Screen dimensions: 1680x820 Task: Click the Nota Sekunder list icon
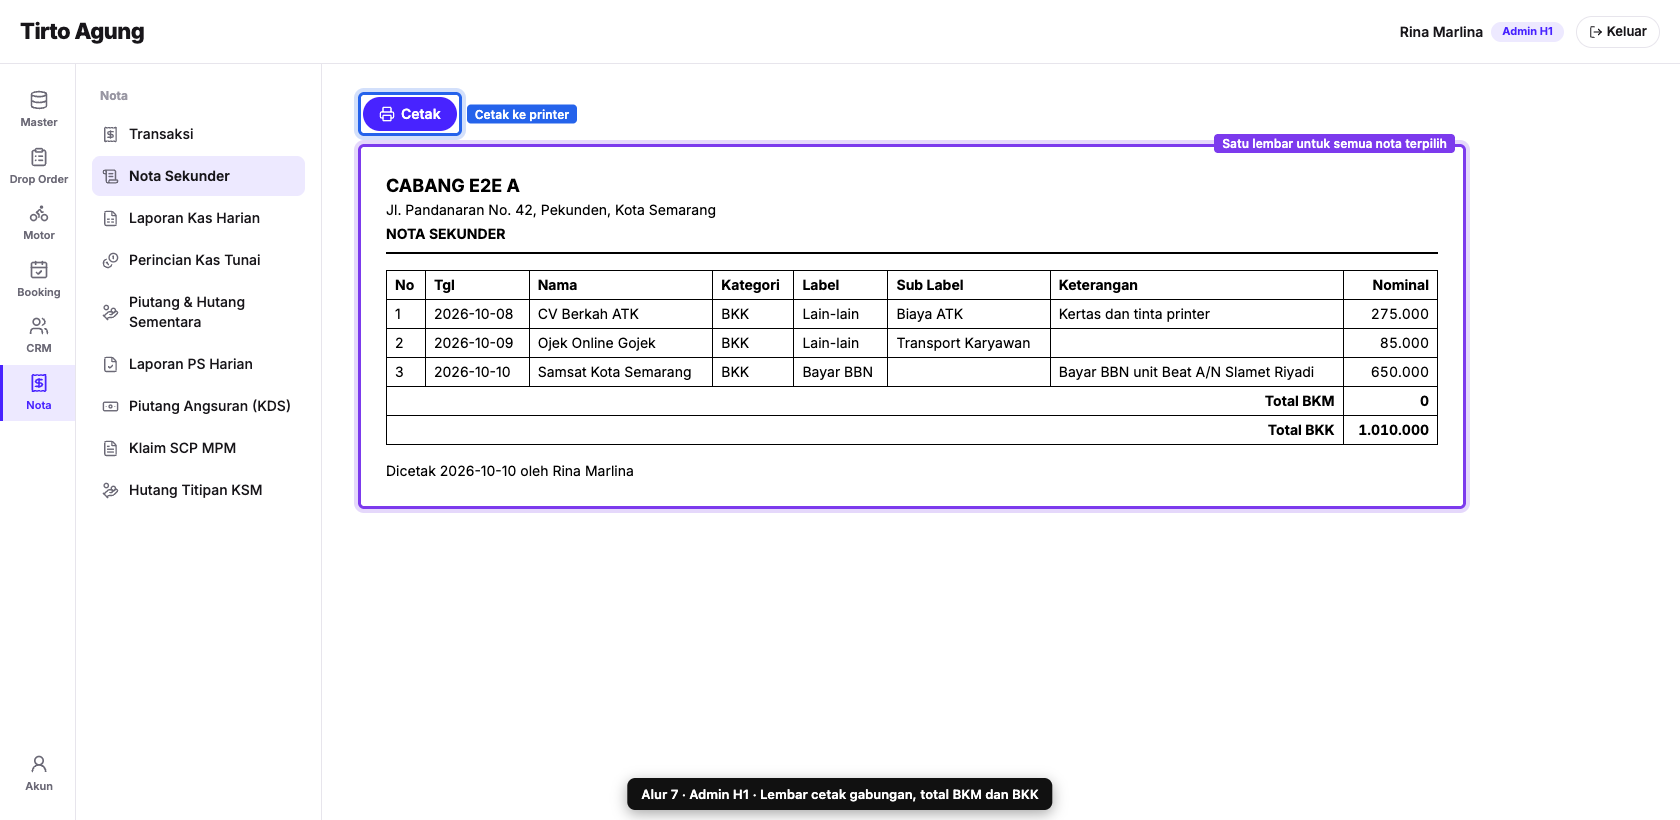pyautogui.click(x=111, y=176)
